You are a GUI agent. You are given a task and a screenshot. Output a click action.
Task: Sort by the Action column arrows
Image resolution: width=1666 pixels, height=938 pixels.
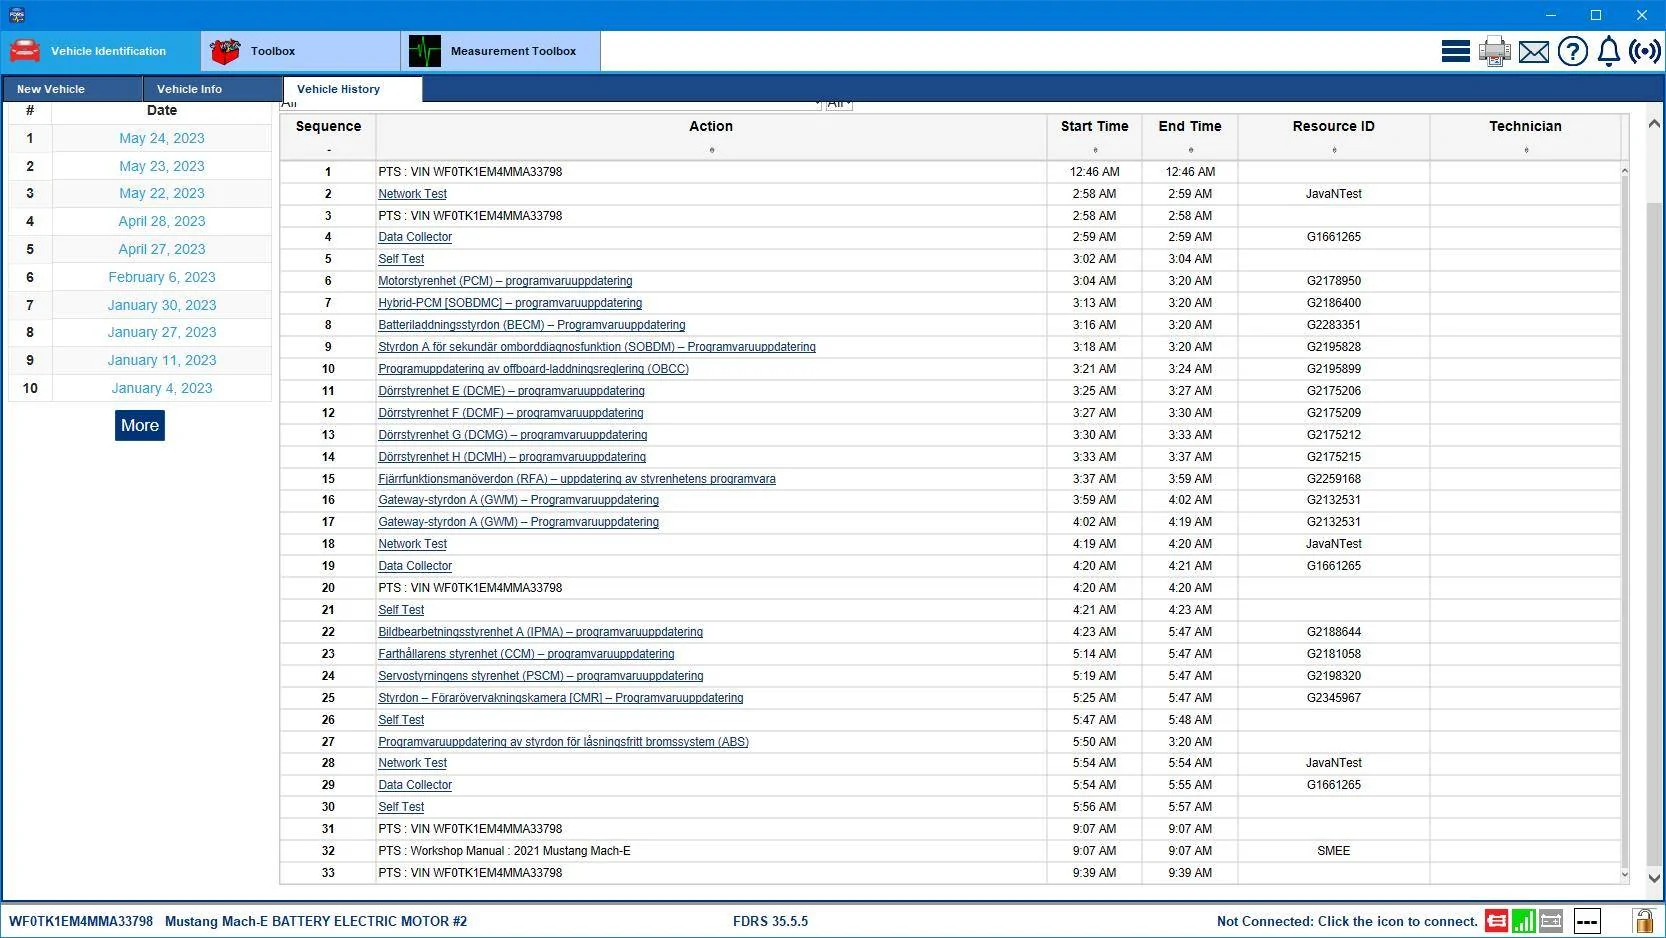(x=711, y=150)
